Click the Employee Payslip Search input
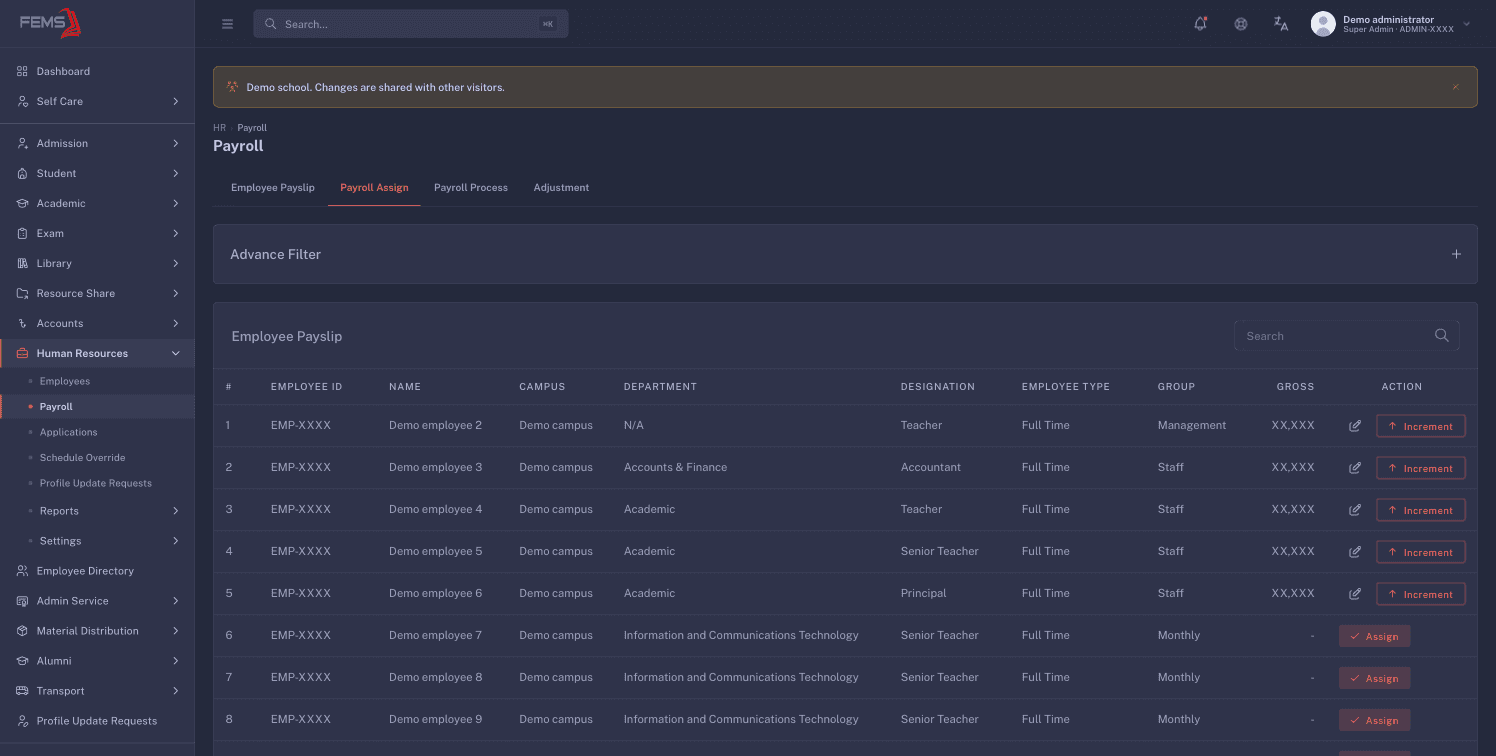The width and height of the screenshot is (1496, 756). coord(1346,336)
